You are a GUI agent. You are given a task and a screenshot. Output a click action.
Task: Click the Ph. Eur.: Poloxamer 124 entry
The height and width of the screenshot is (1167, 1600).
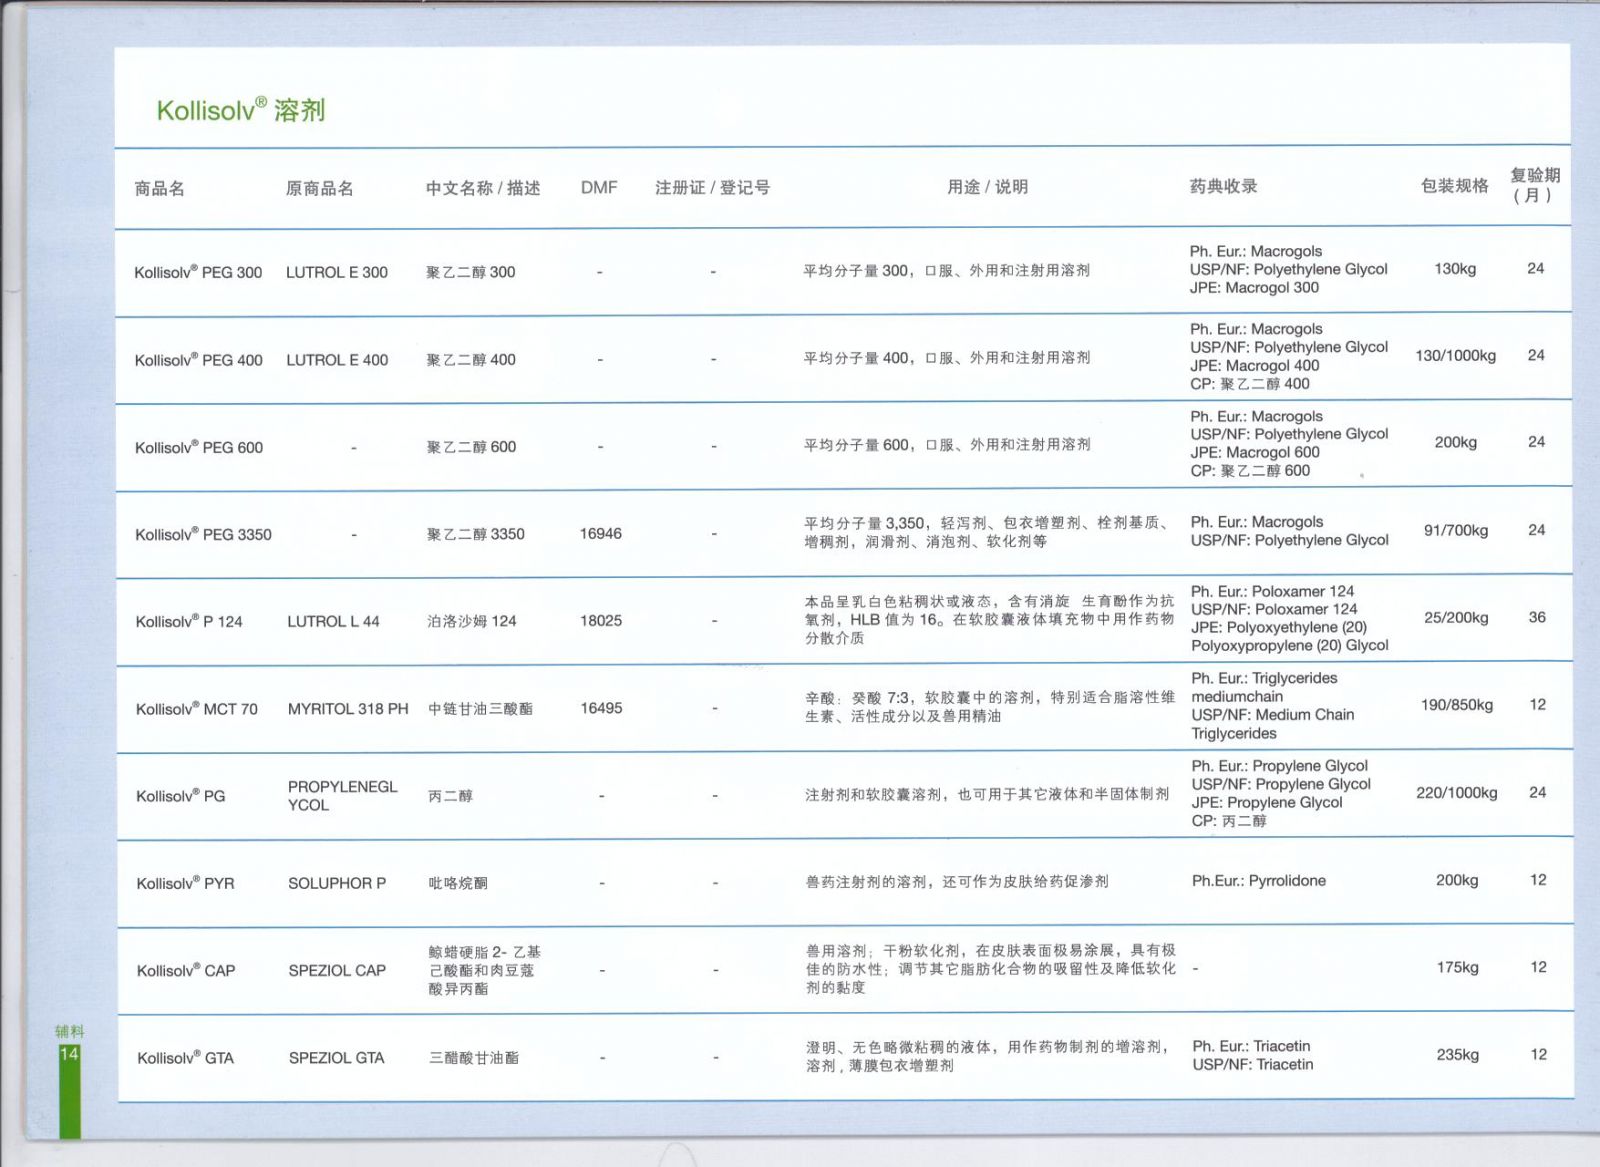pos(1273,591)
